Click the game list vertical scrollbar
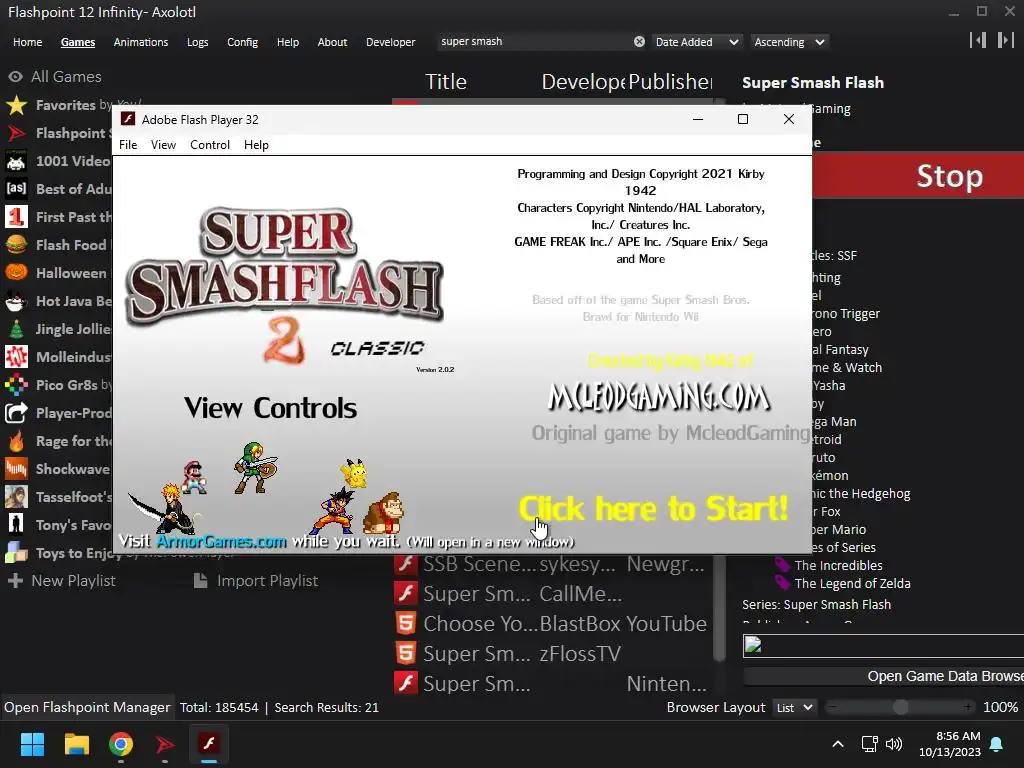 719,607
